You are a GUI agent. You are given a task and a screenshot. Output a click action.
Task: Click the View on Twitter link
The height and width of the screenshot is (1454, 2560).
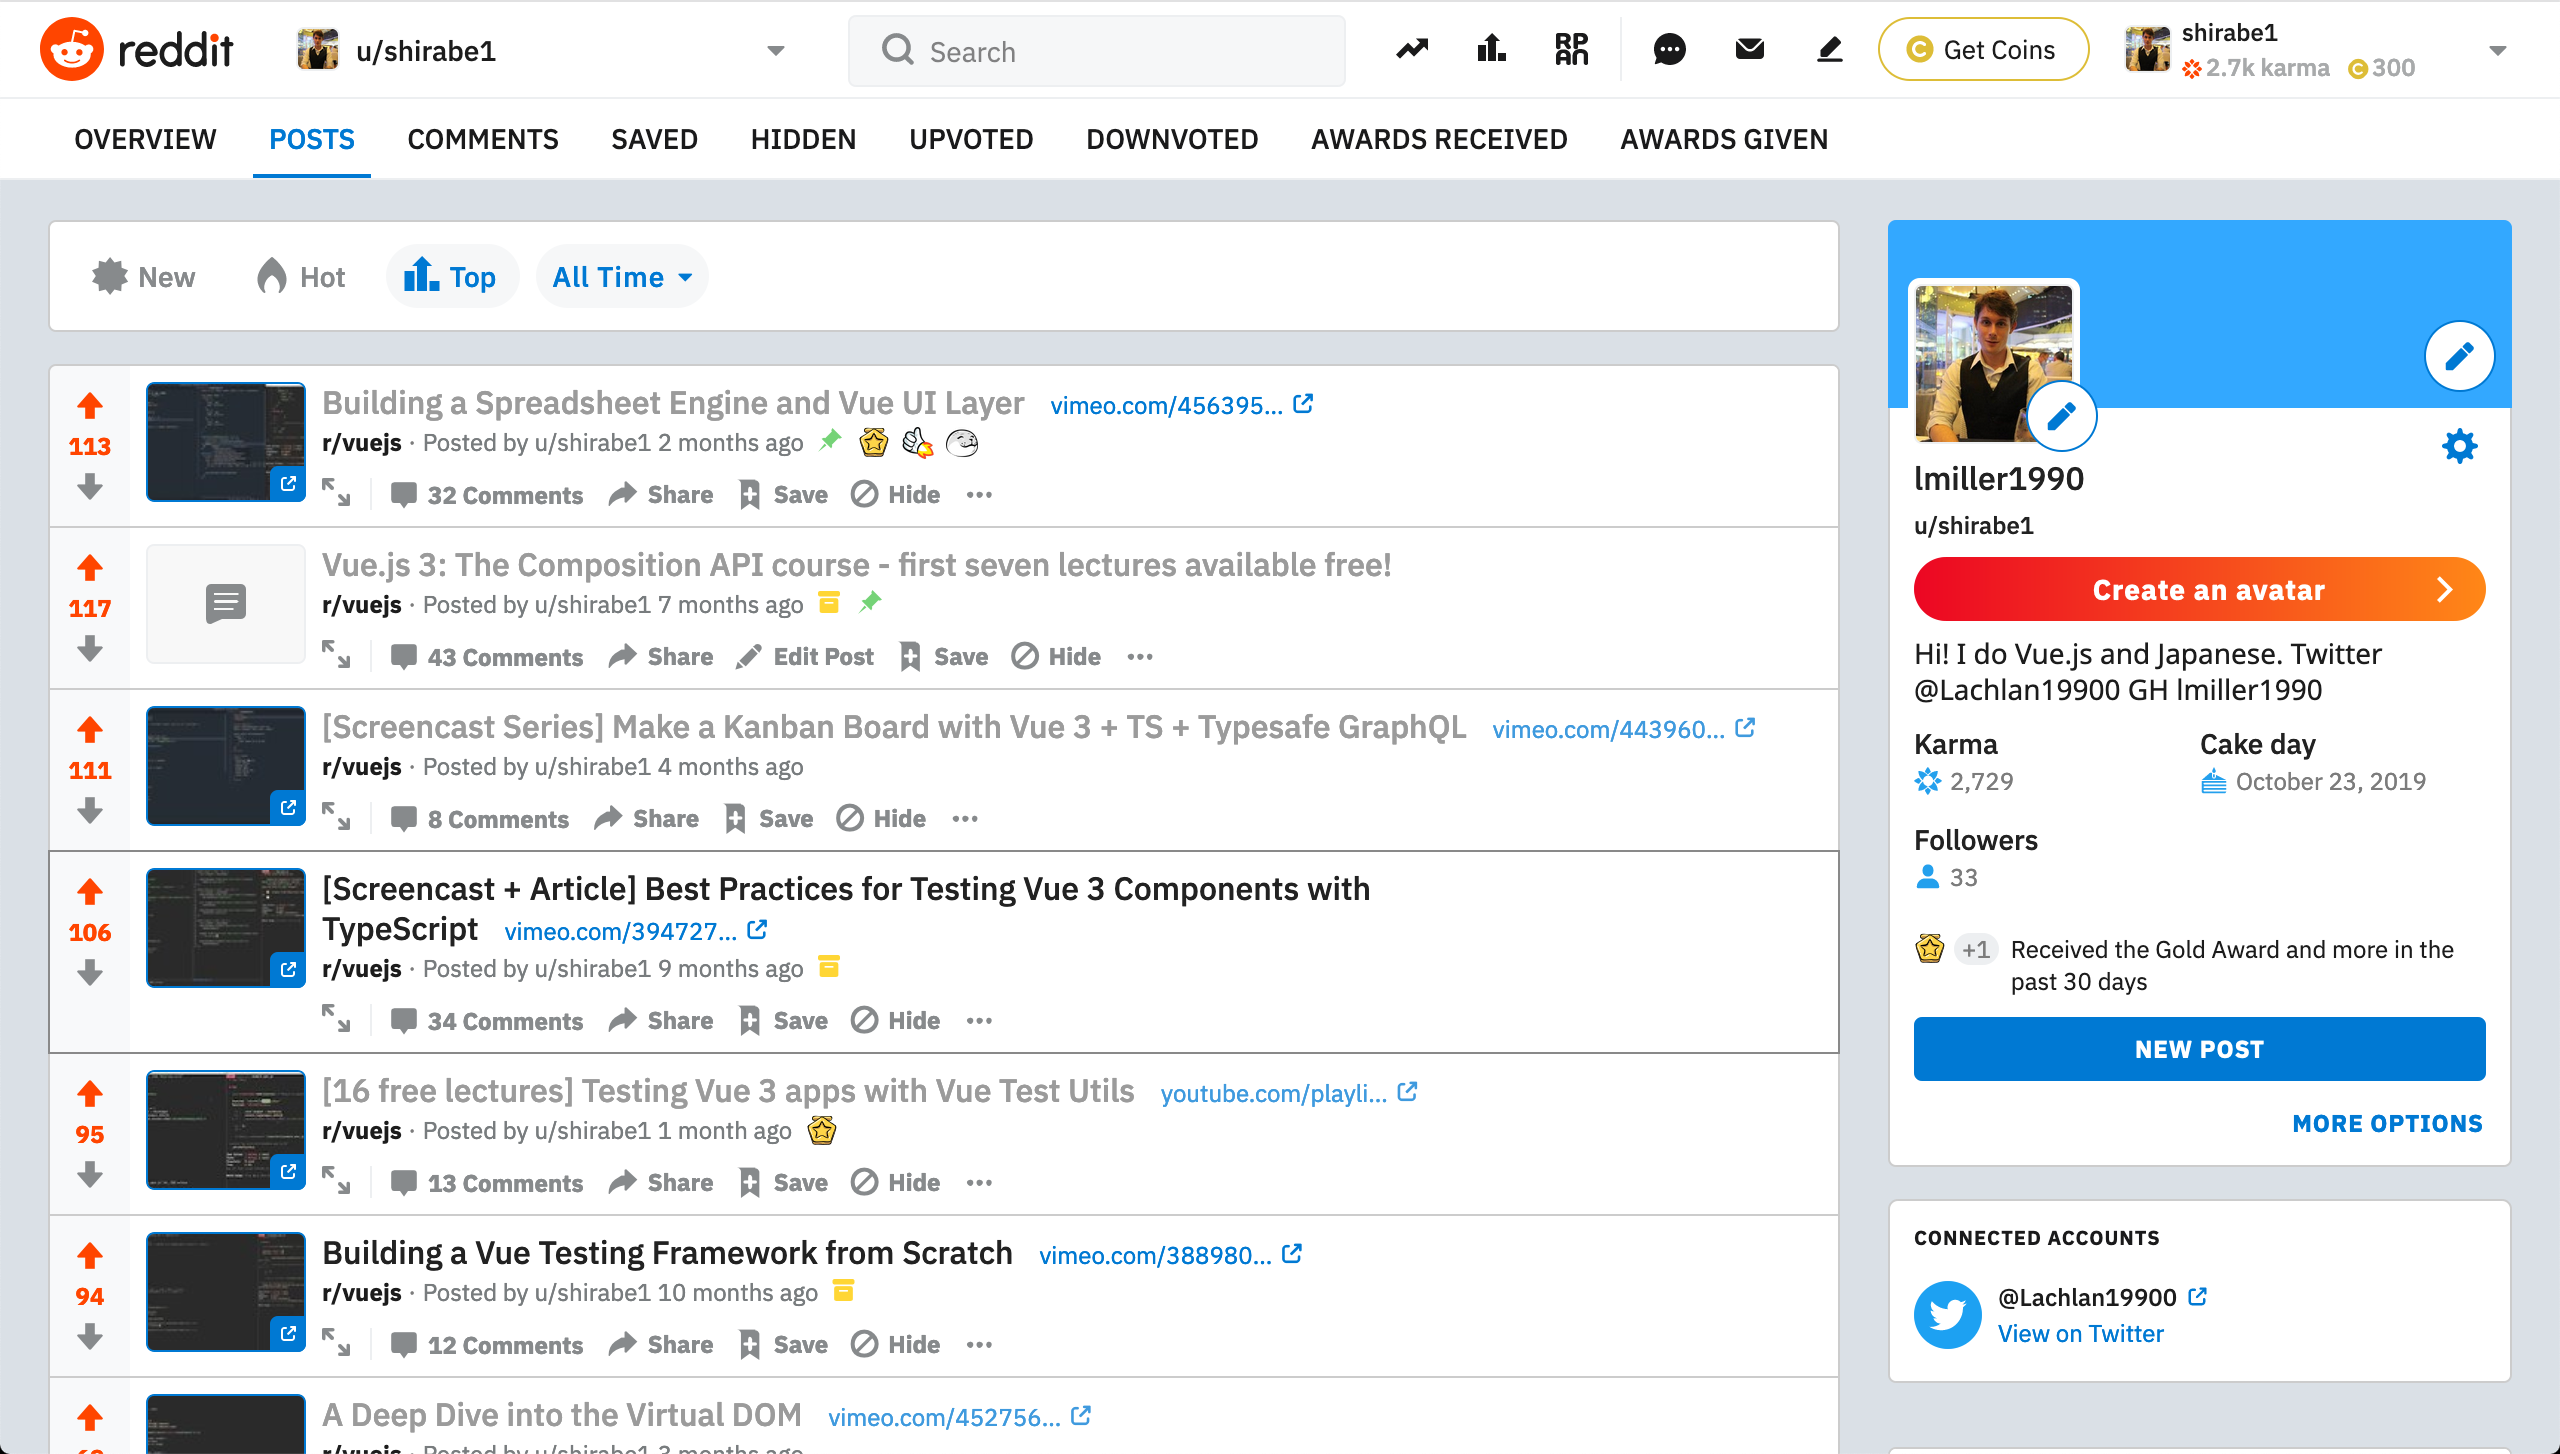2080,1333
